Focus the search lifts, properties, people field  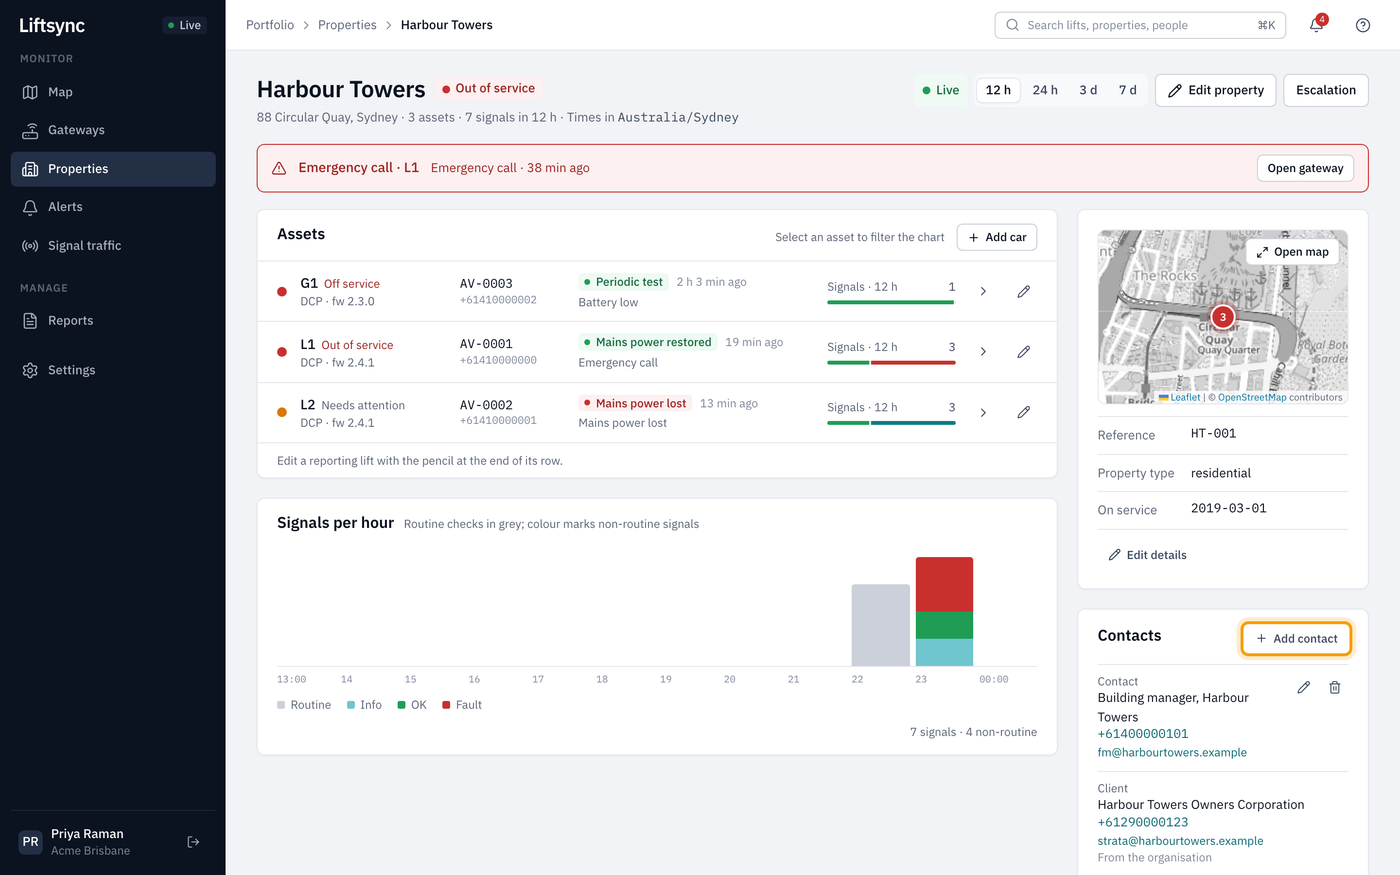[1140, 25]
